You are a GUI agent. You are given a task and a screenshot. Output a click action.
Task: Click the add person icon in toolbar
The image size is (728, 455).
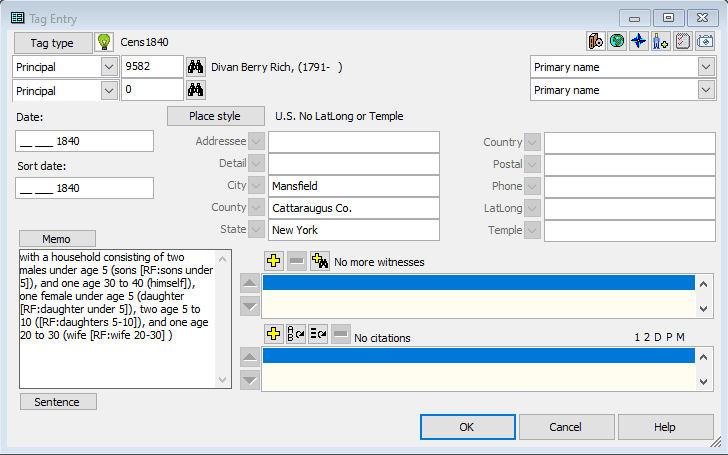[x=661, y=41]
